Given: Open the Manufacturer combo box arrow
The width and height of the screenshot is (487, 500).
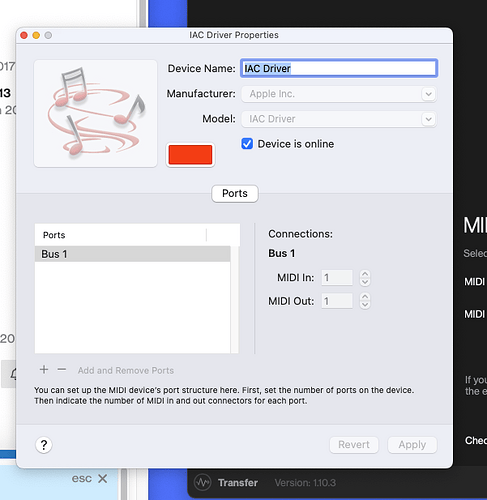Looking at the screenshot, I should [429, 94].
